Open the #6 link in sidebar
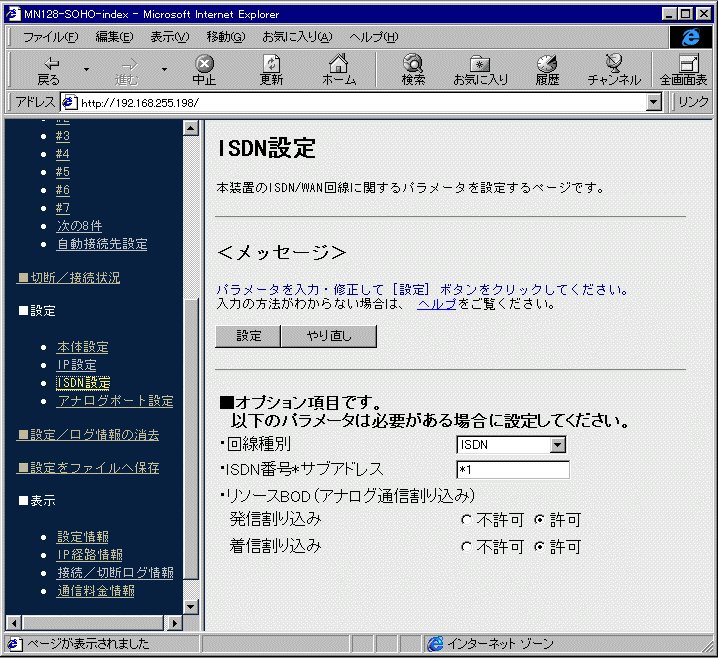The width and height of the screenshot is (718, 658). click(x=63, y=190)
